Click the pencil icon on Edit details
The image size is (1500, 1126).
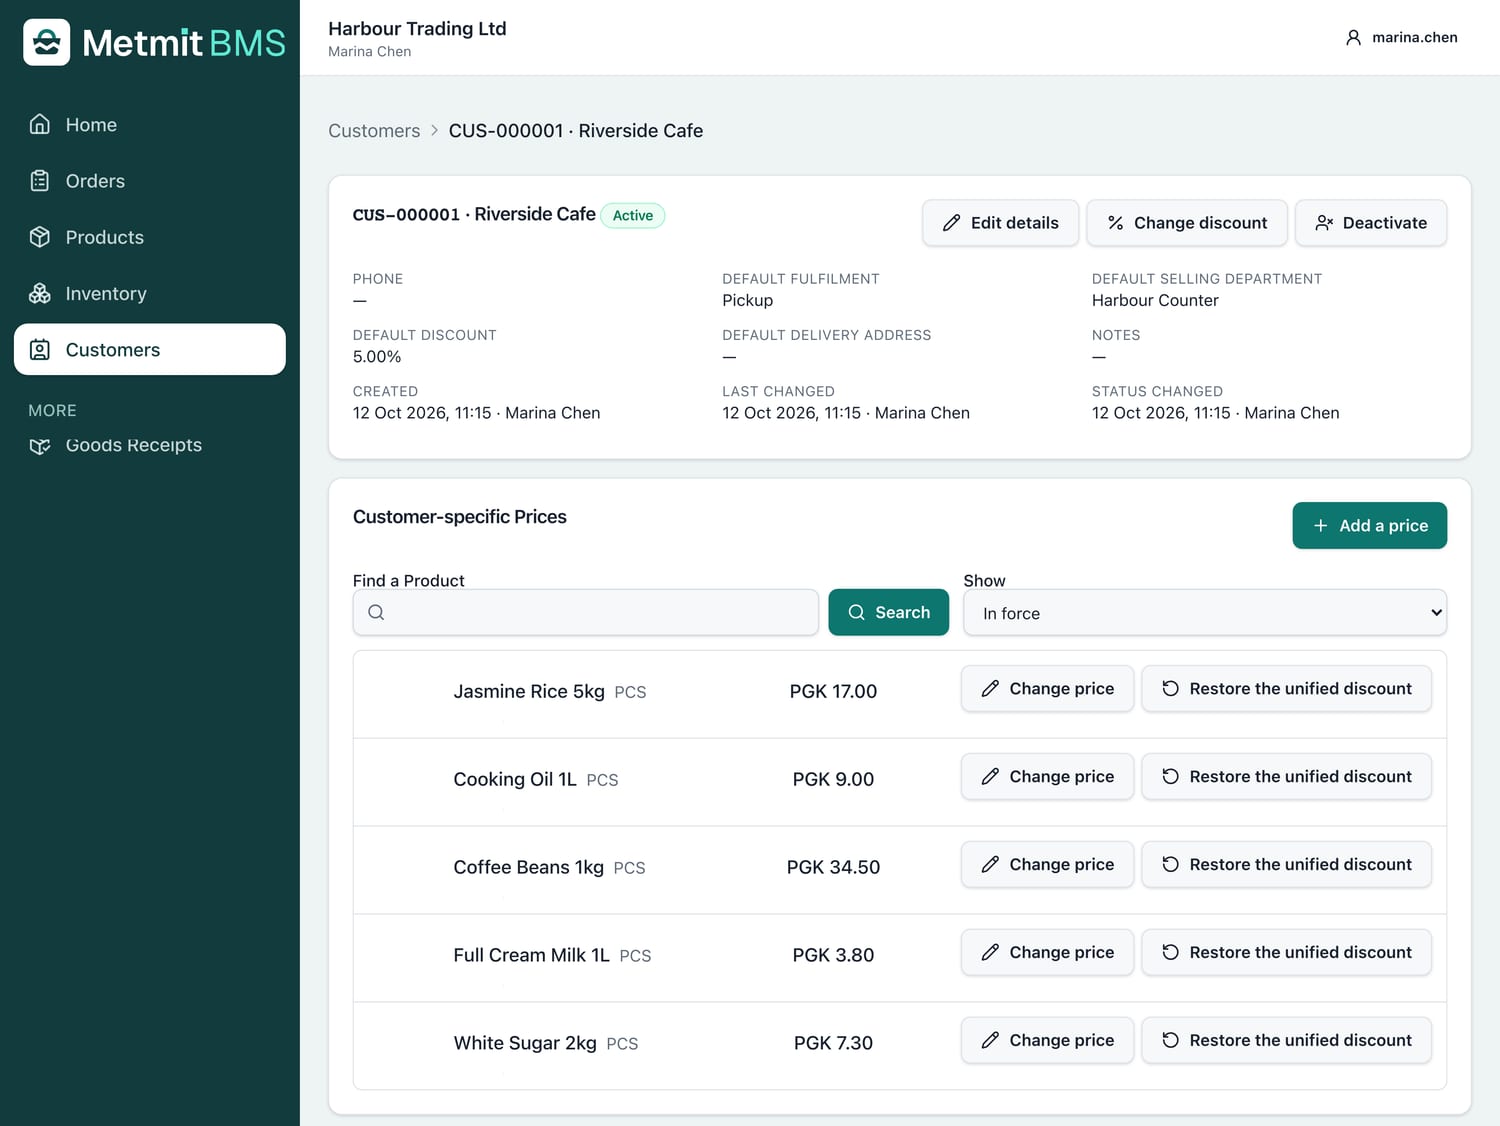[951, 223]
